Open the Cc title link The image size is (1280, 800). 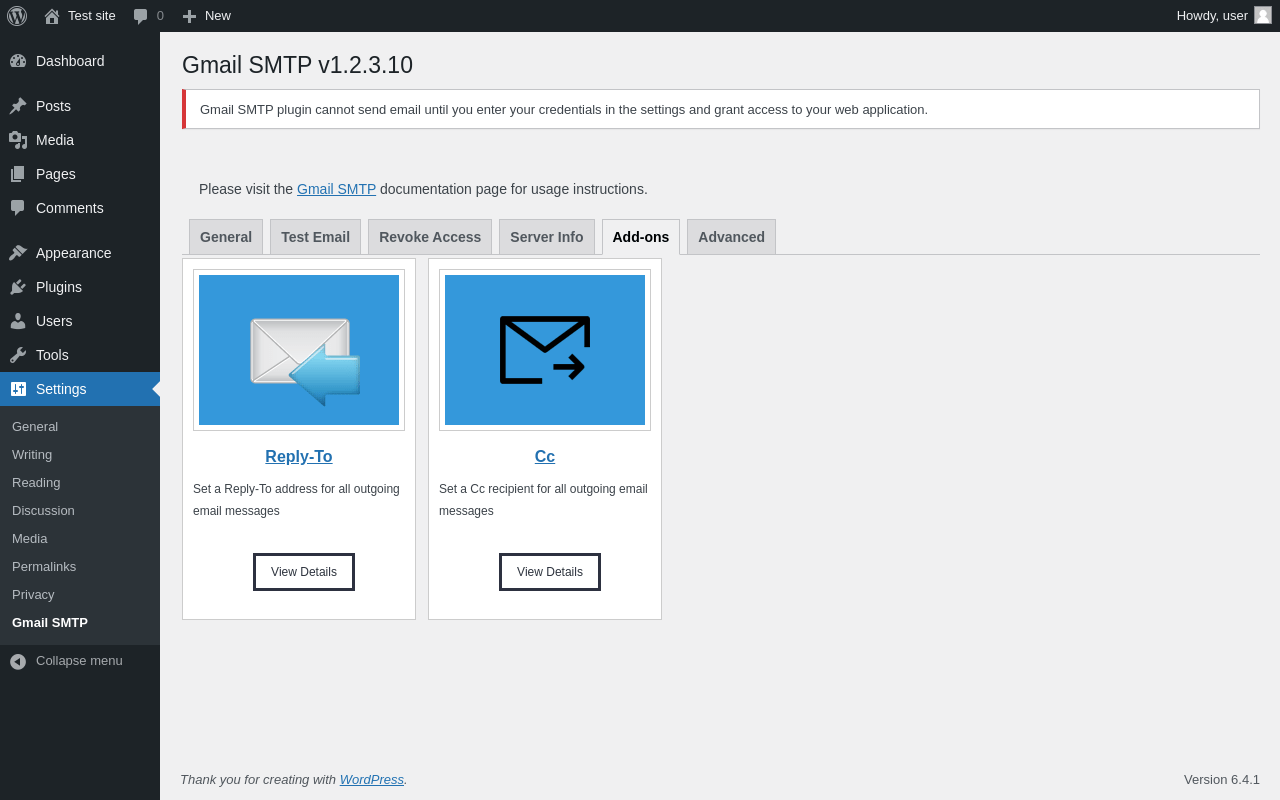[x=545, y=457]
